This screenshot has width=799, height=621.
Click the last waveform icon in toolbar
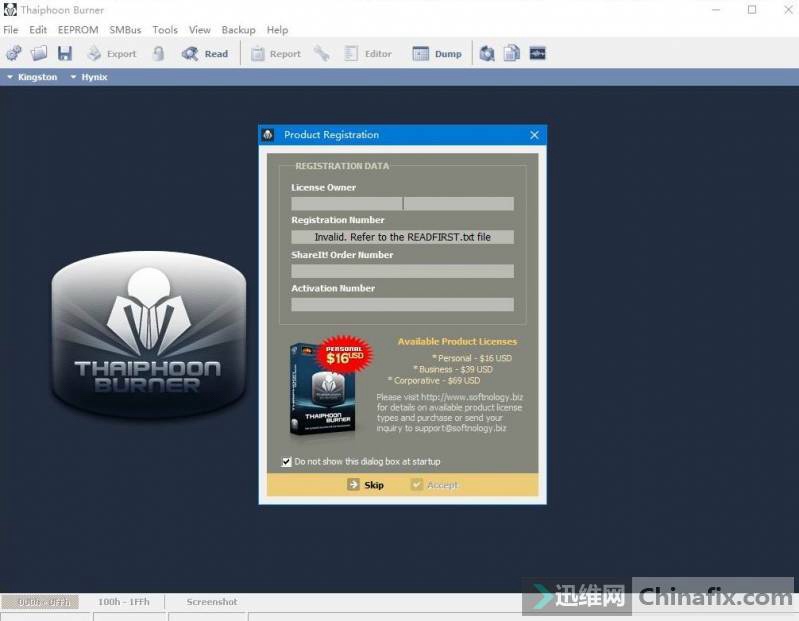pyautogui.click(x=537, y=54)
